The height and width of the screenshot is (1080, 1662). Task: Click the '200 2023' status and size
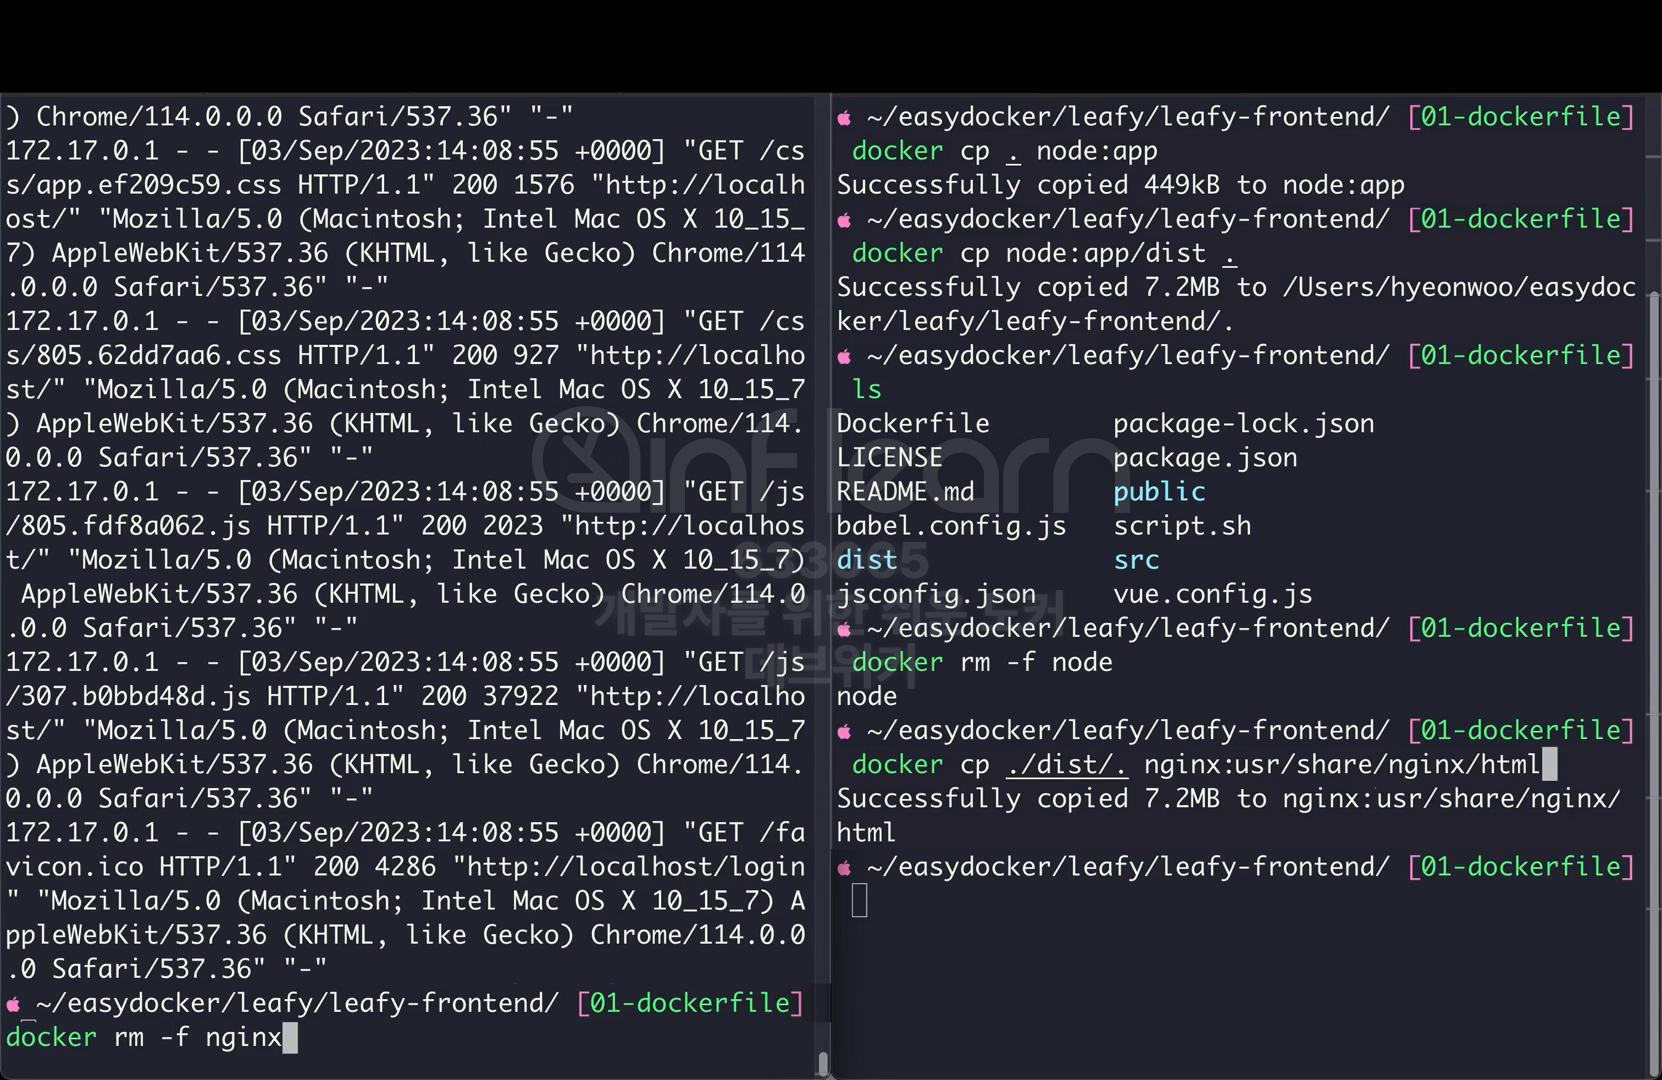click(482, 526)
